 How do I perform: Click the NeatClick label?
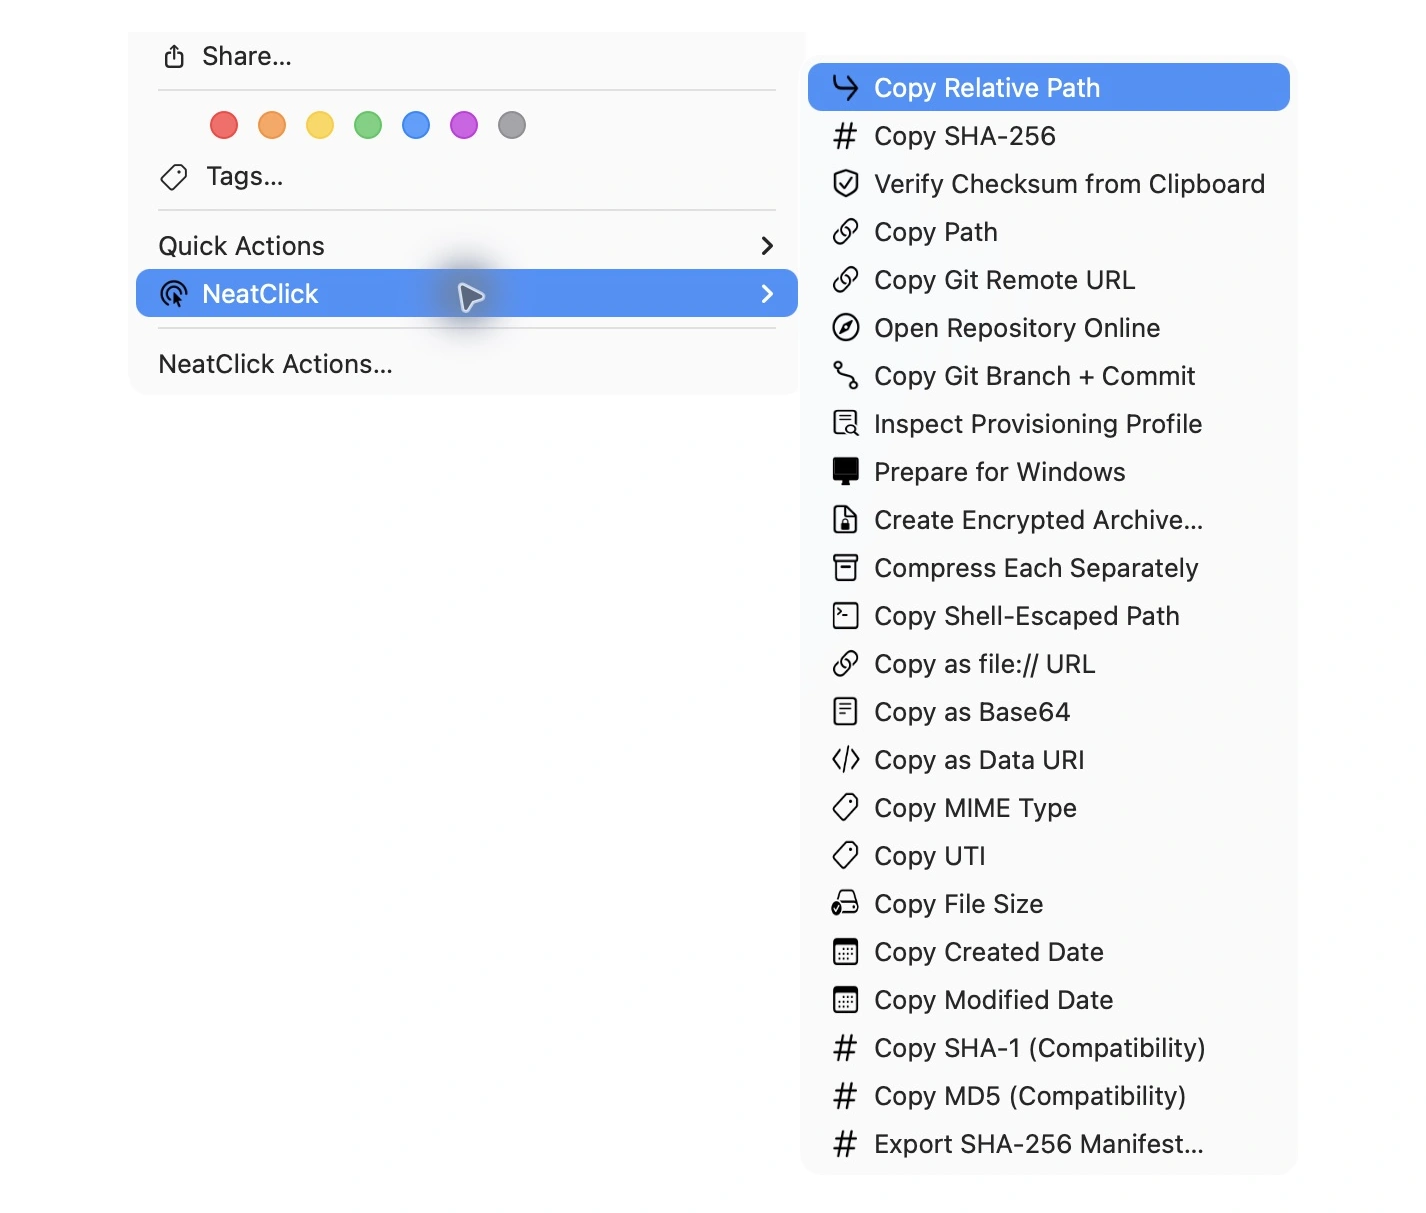[x=260, y=294]
